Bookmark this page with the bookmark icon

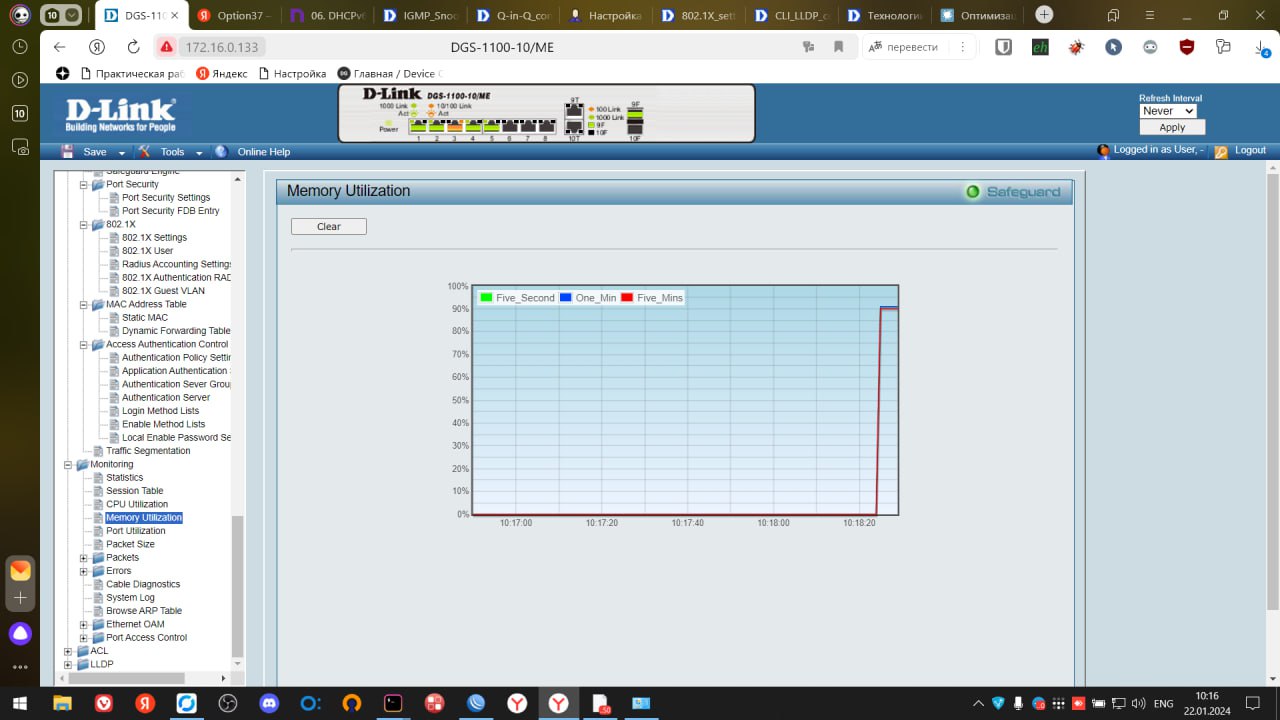click(838, 47)
